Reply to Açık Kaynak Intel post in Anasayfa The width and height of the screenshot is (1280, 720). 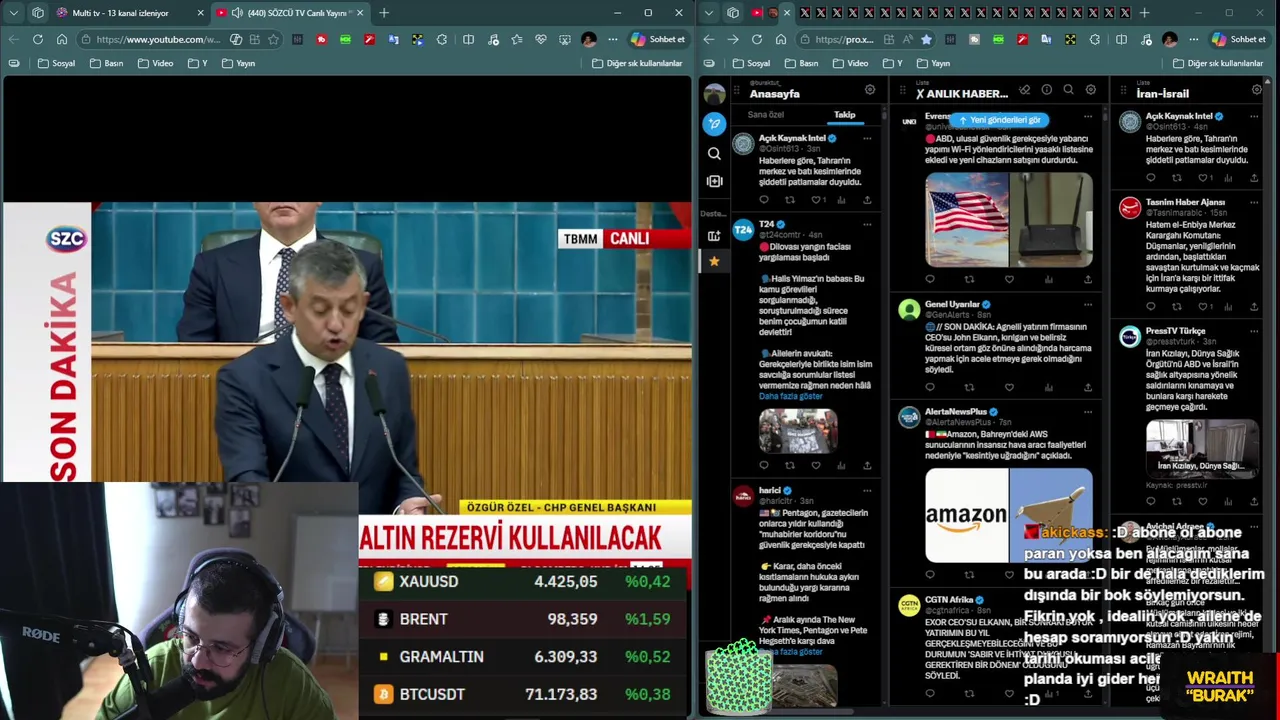(764, 200)
